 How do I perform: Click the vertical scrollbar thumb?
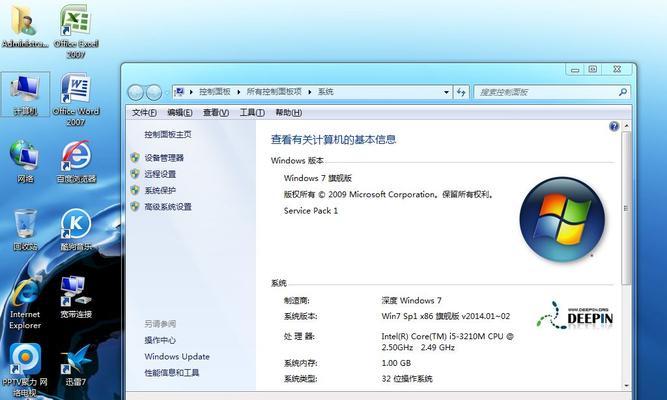(x=626, y=208)
